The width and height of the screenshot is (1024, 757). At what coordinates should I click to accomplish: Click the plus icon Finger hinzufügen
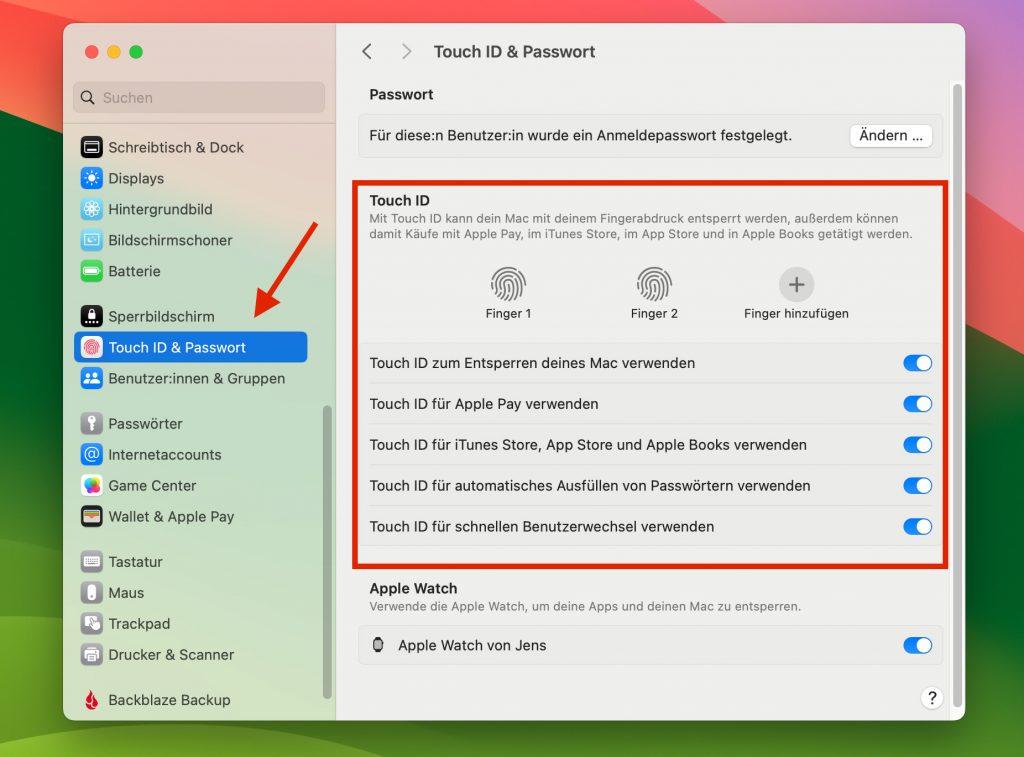pyautogui.click(x=796, y=284)
